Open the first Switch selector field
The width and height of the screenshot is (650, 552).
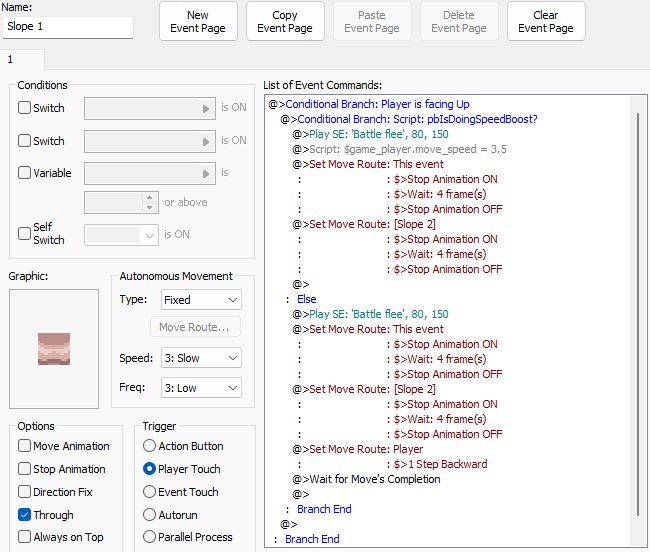(150, 109)
